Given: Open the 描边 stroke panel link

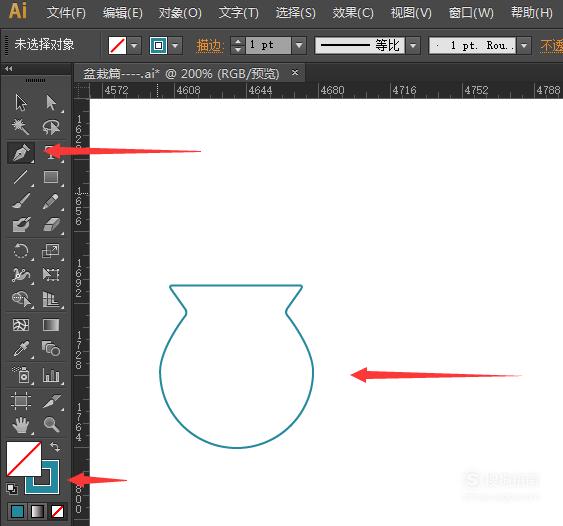Looking at the screenshot, I should point(210,46).
